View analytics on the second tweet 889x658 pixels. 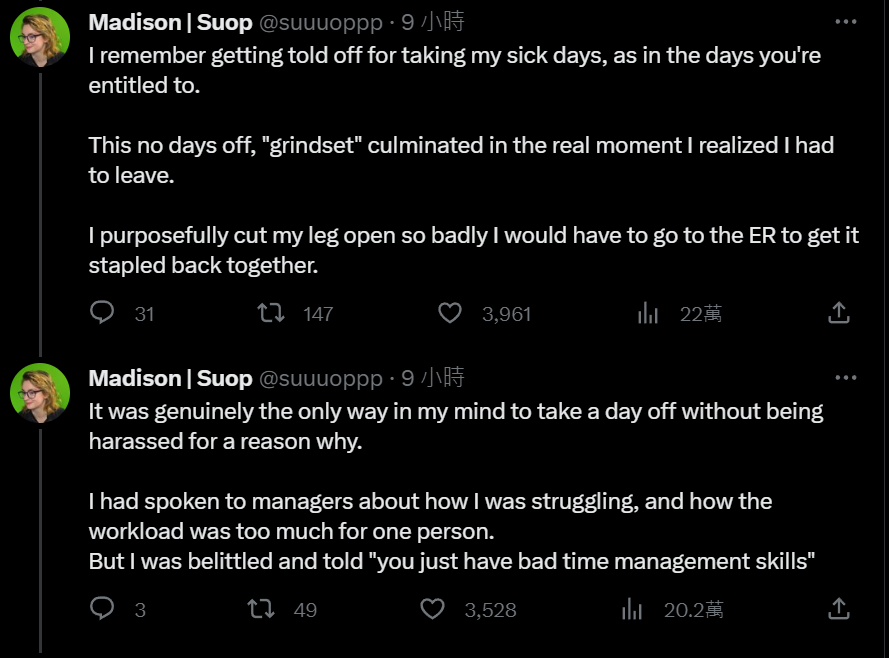coord(632,608)
